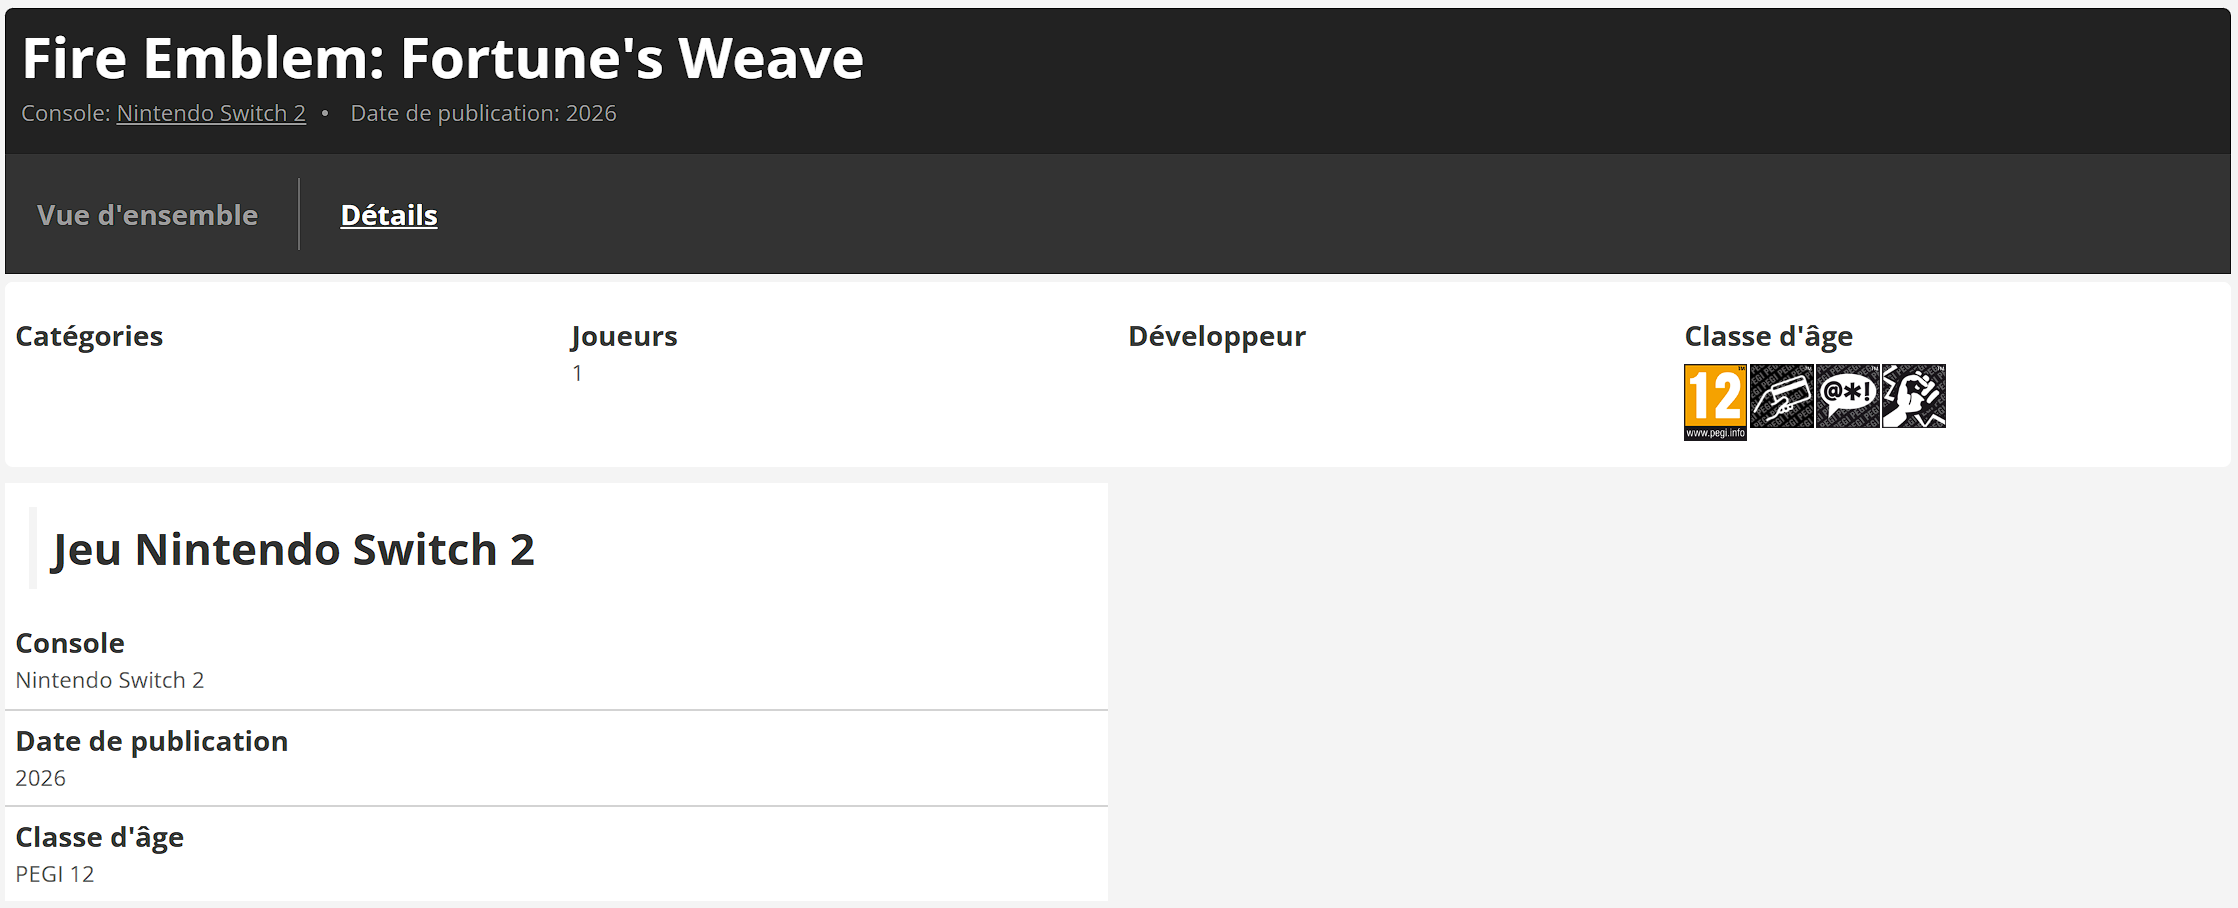
Task: Open the Nintendo Switch 2 console link
Action: pyautogui.click(x=211, y=113)
